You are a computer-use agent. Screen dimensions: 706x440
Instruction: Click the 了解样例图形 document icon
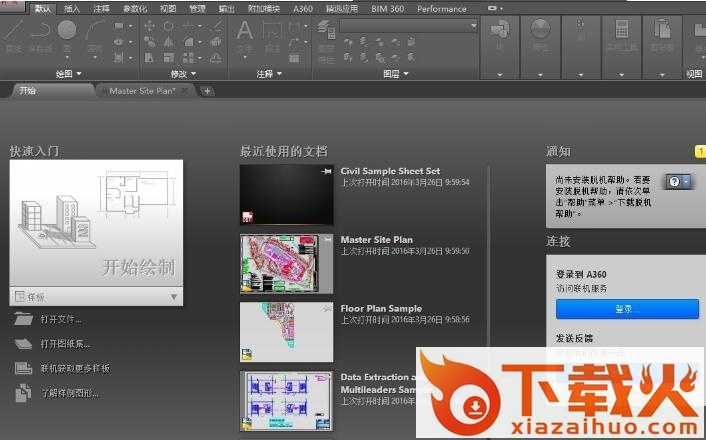coord(24,393)
